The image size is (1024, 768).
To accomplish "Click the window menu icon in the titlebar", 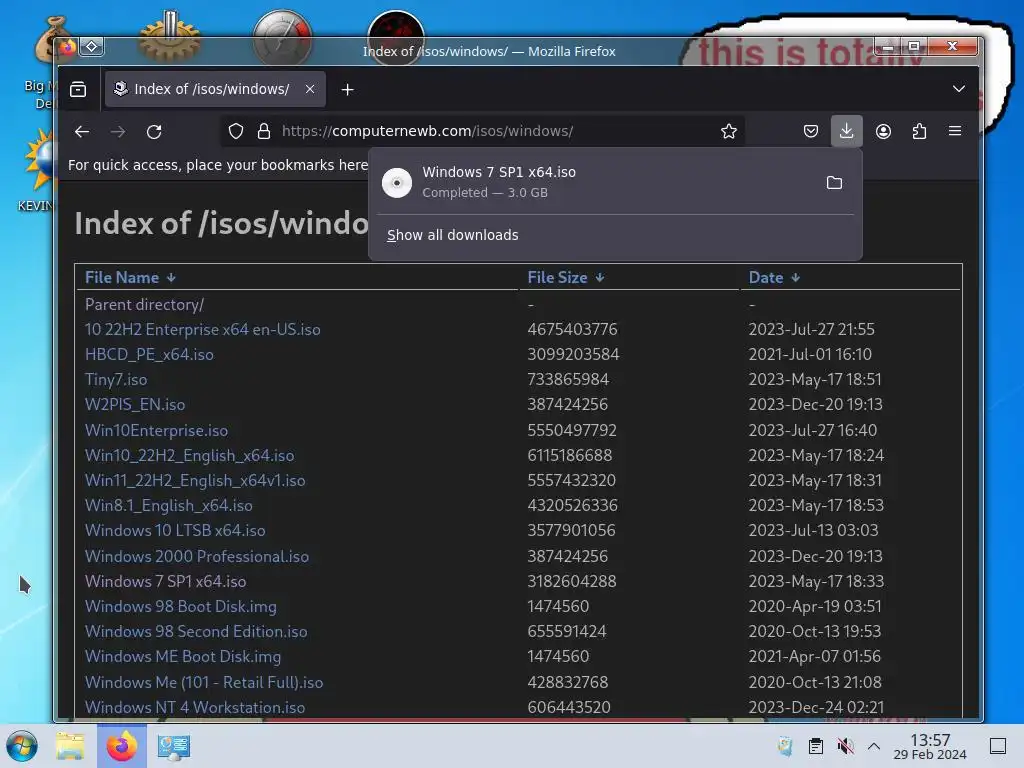I will 91,47.
